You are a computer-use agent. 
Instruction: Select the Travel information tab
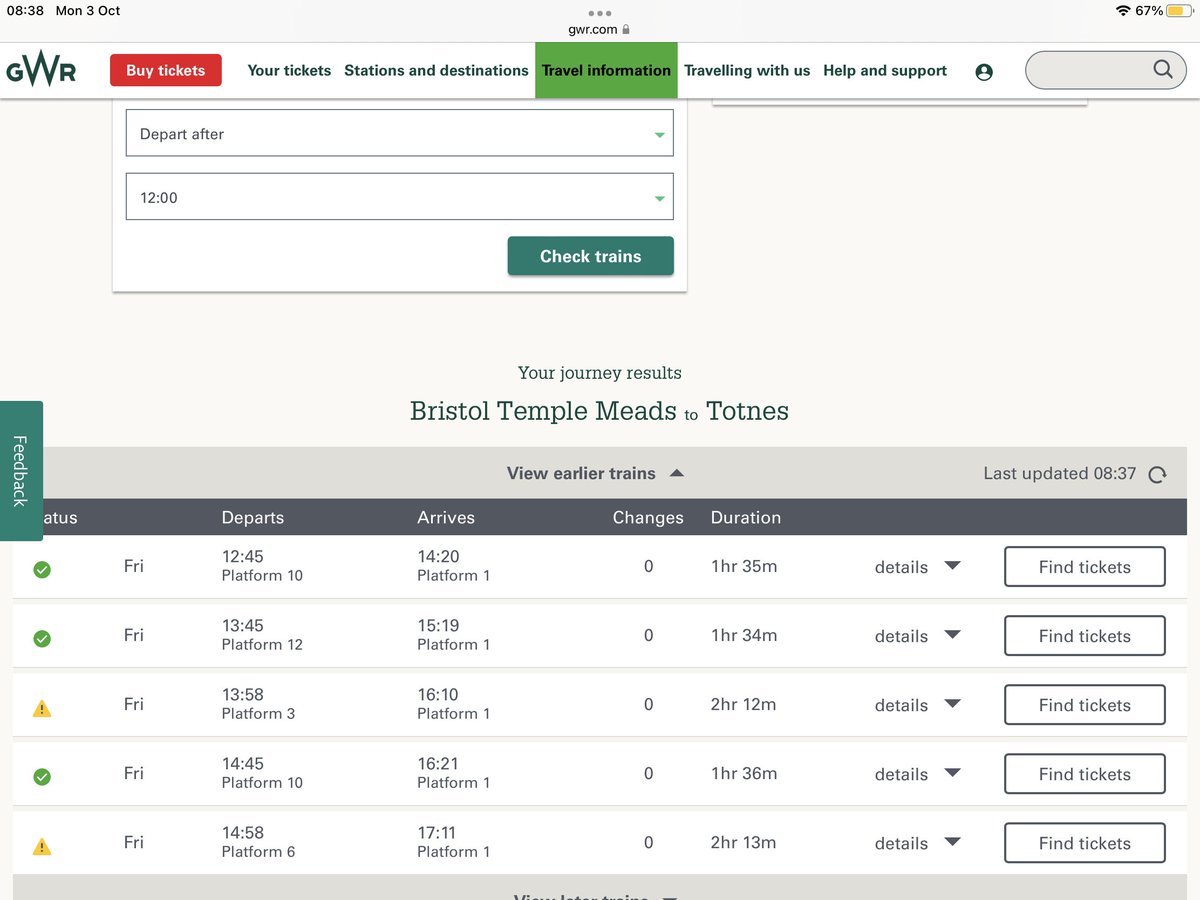[x=606, y=70]
